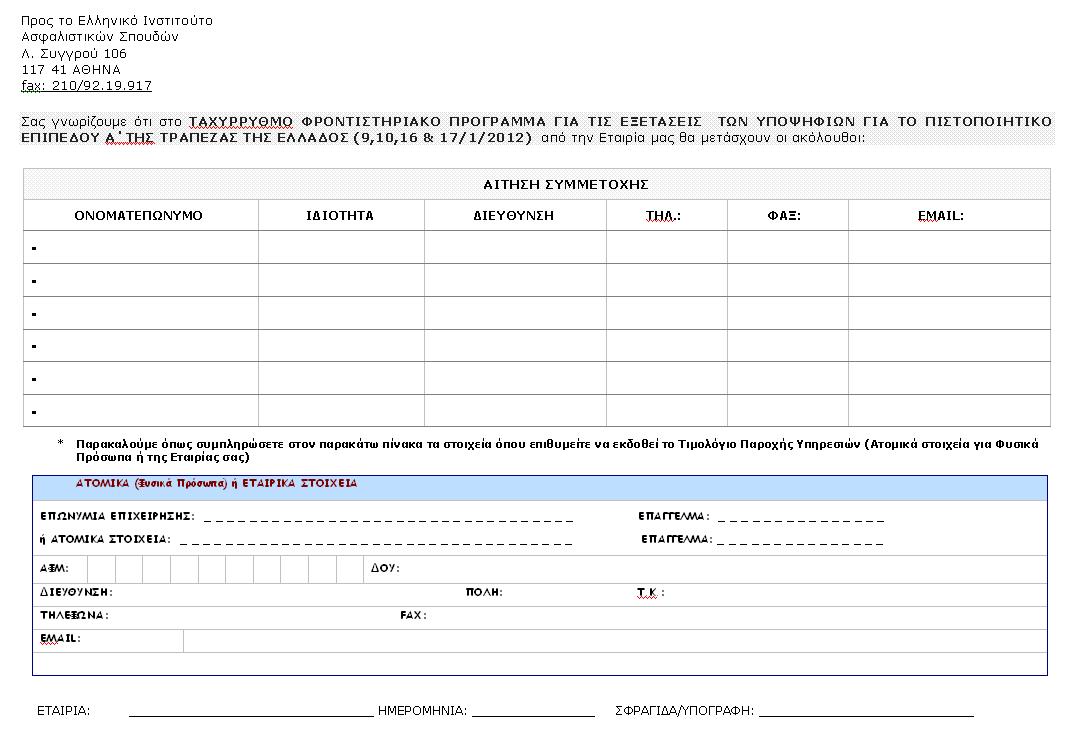The width and height of the screenshot is (1088, 746).
Task: Click the ΑΙΤΗΣΗ ΣΥΜΜΕΤΟΧΗΣ table title
Action: [537, 184]
